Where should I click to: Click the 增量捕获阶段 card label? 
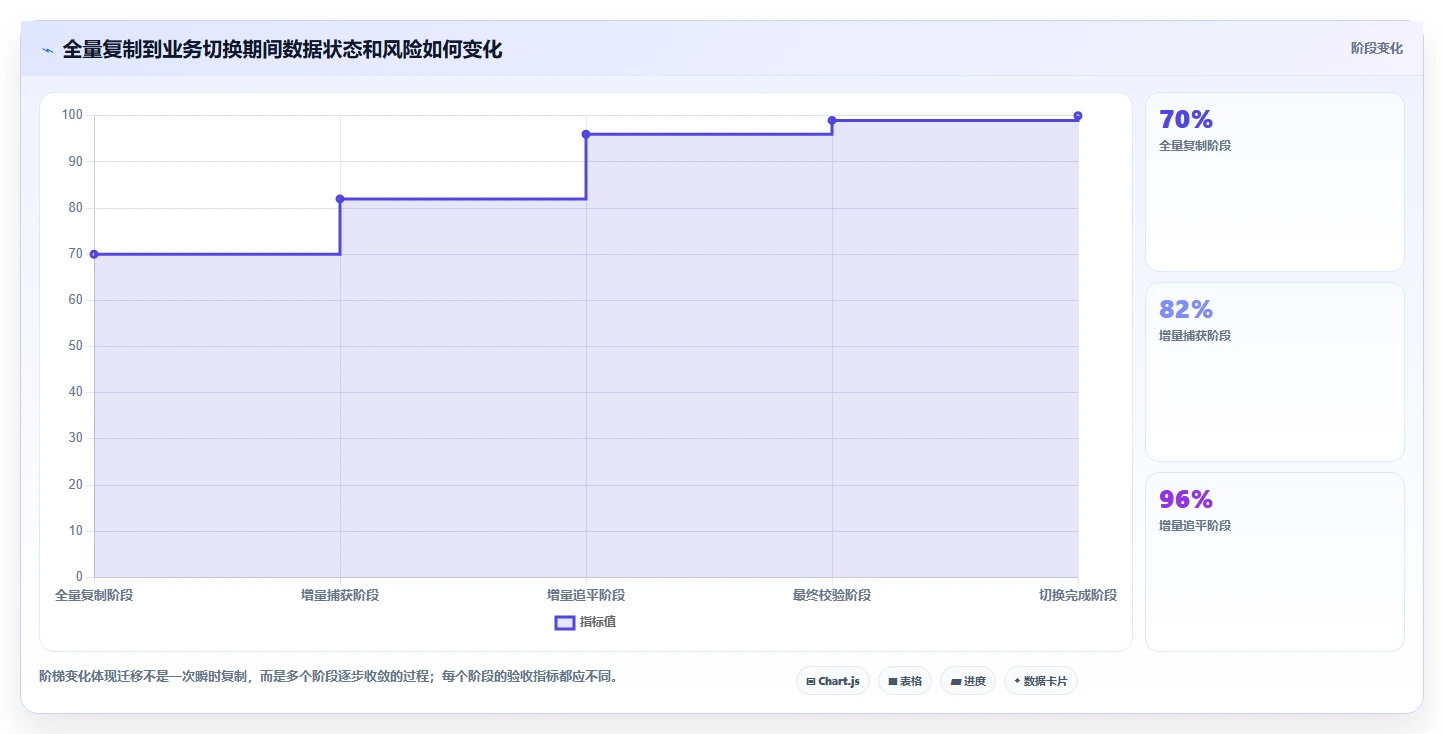(1195, 336)
